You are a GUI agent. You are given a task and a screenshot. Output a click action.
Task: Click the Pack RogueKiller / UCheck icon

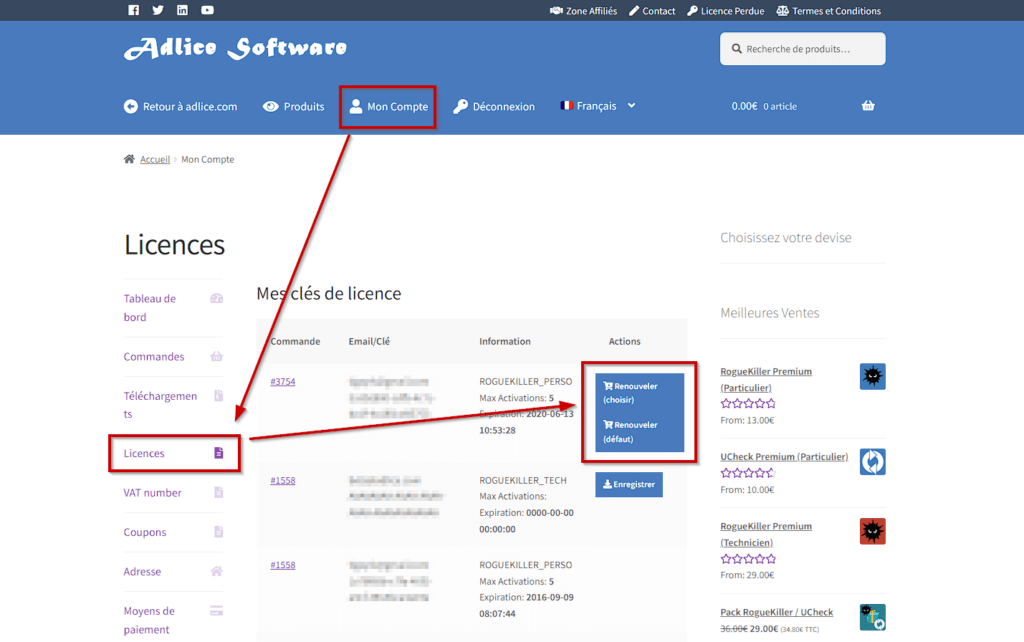tap(872, 616)
